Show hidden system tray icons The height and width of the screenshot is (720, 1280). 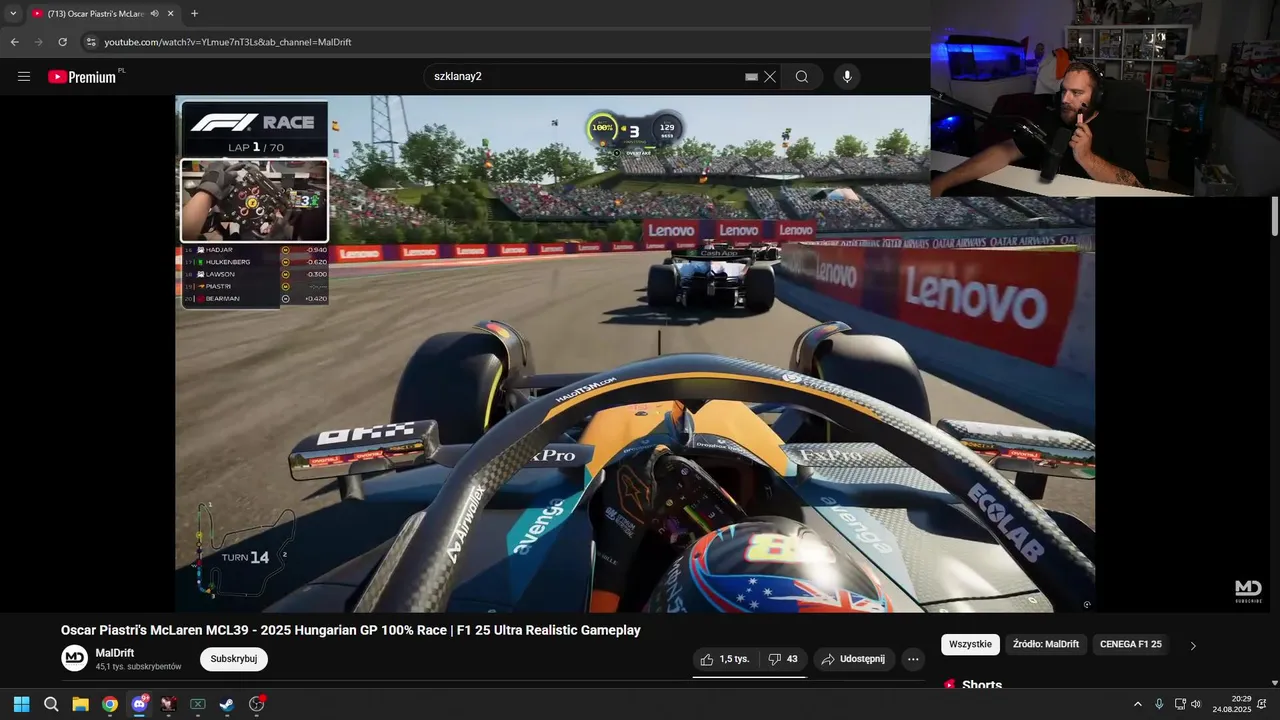coord(1137,704)
